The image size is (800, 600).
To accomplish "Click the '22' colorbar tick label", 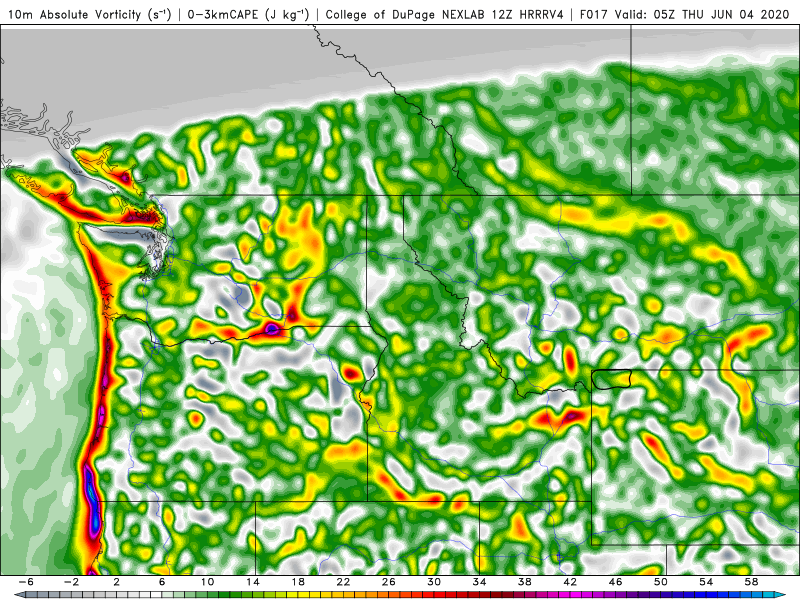I will tap(343, 582).
